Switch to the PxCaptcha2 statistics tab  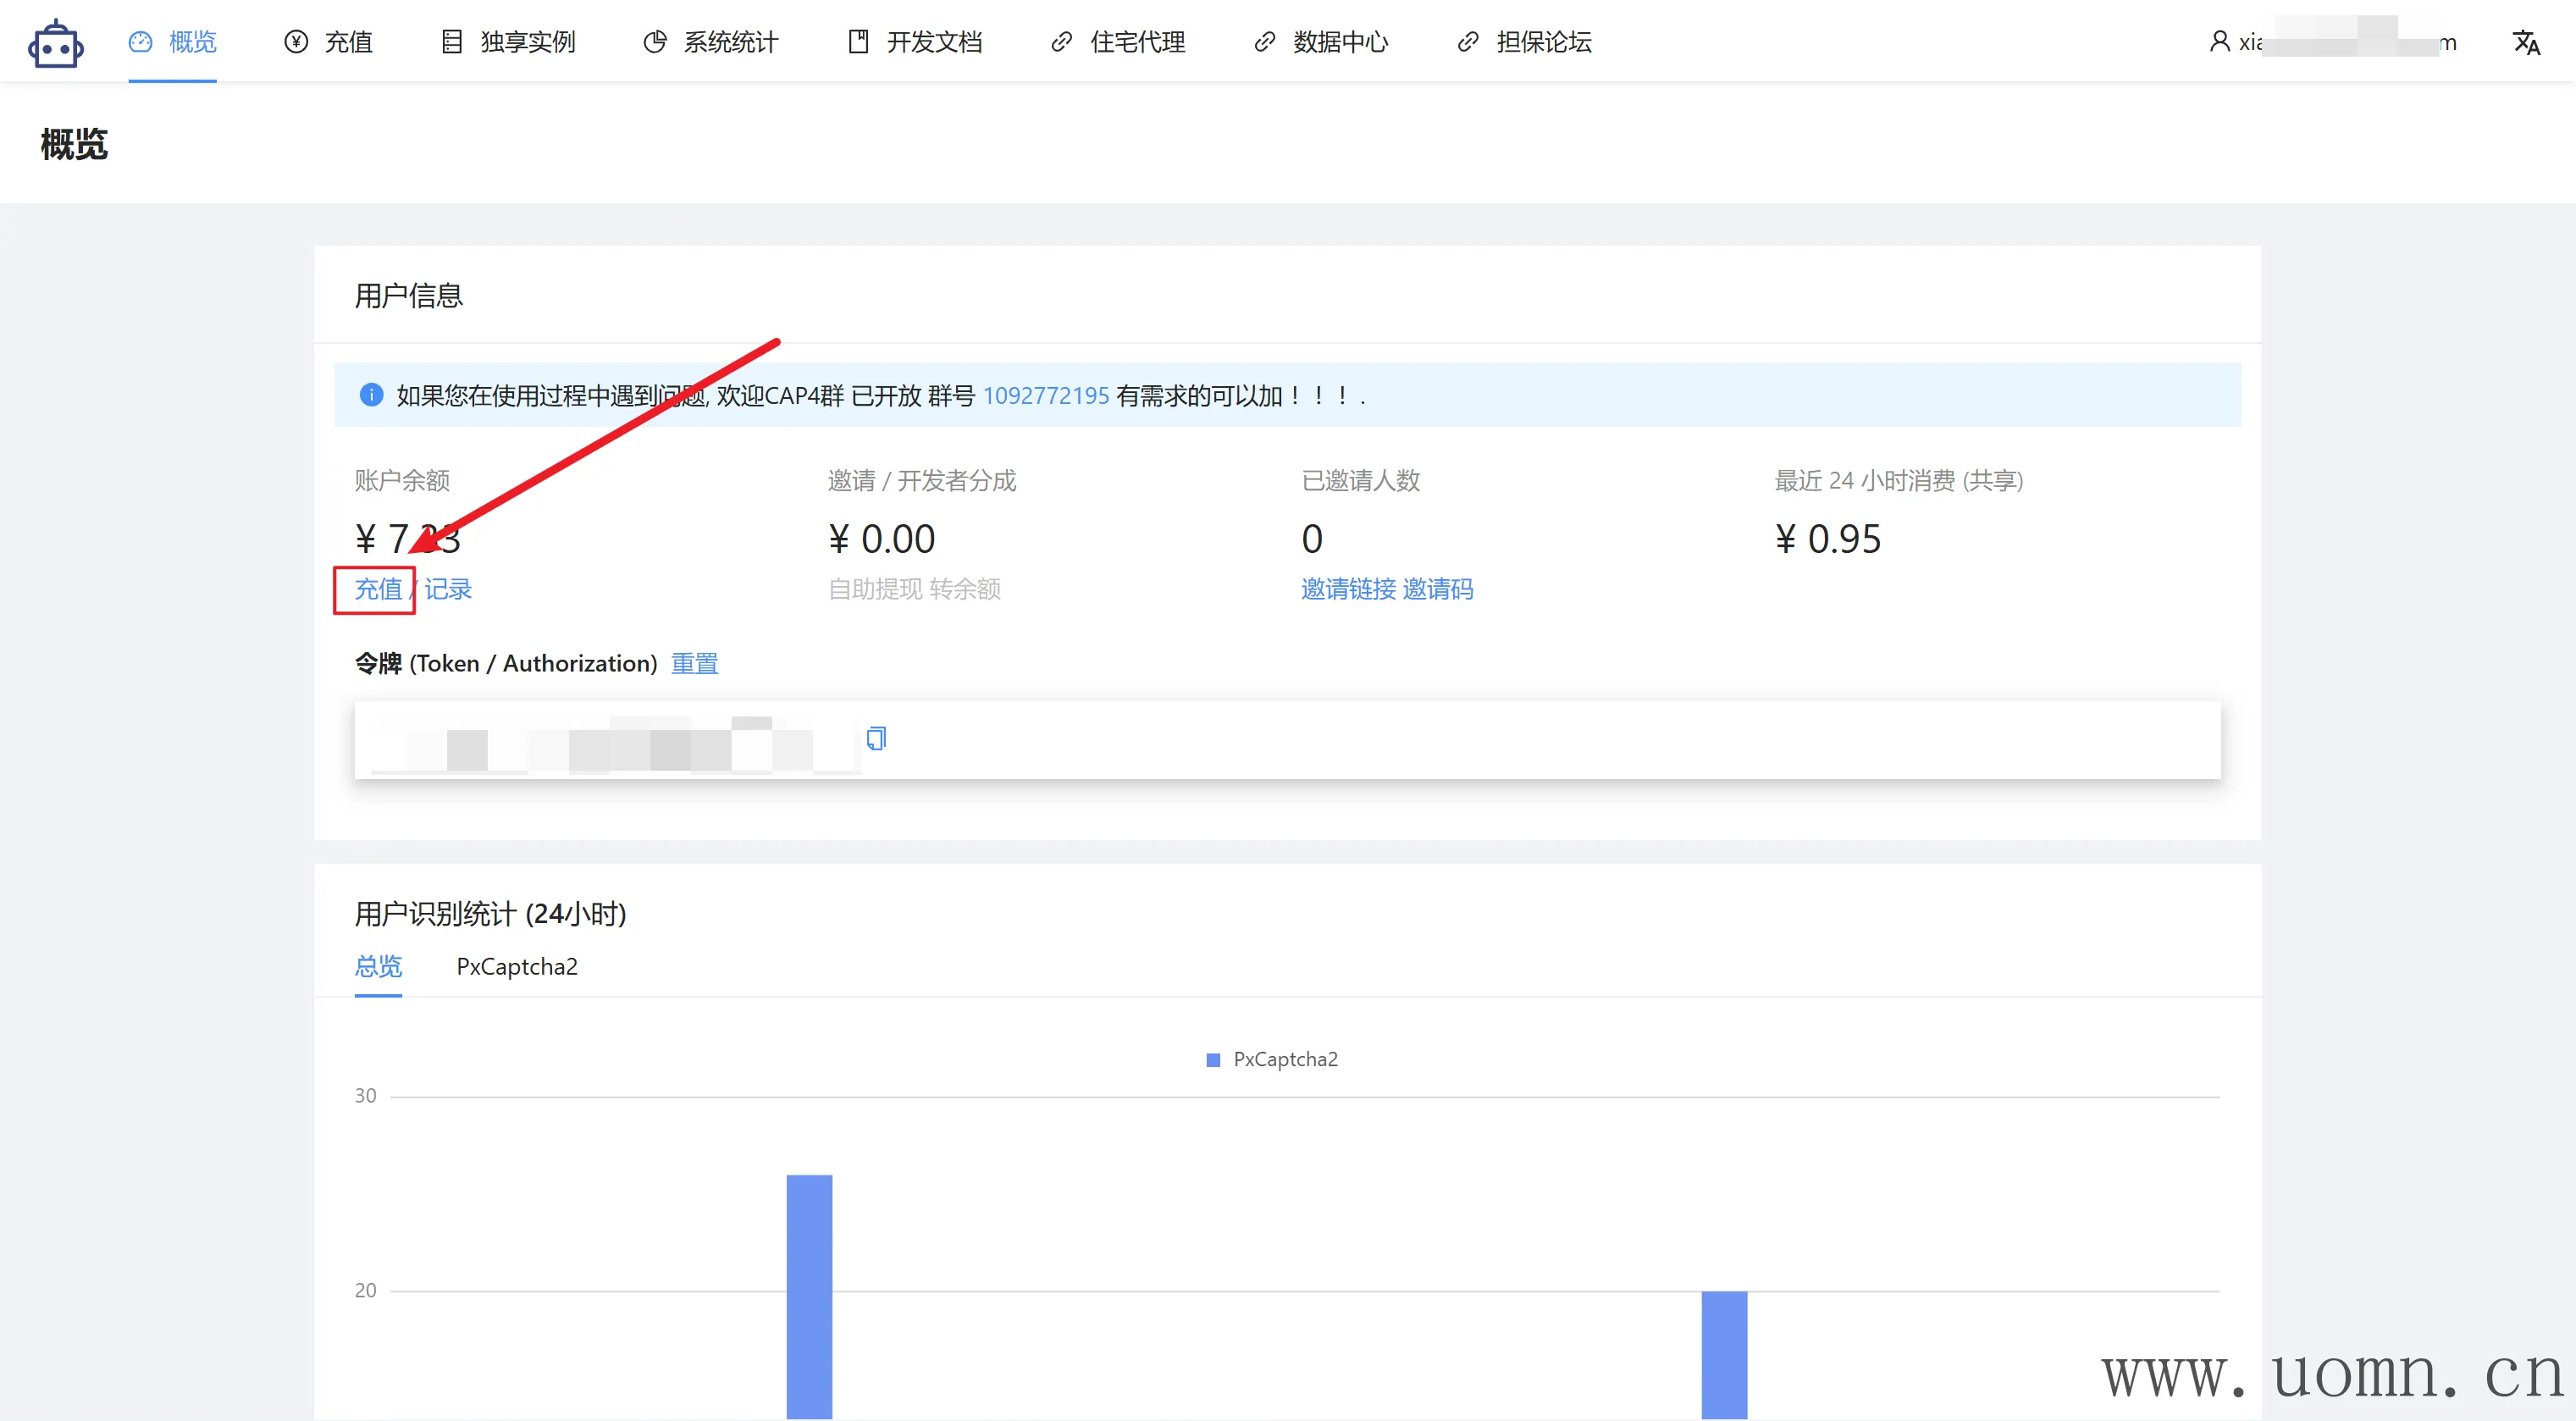[x=517, y=966]
